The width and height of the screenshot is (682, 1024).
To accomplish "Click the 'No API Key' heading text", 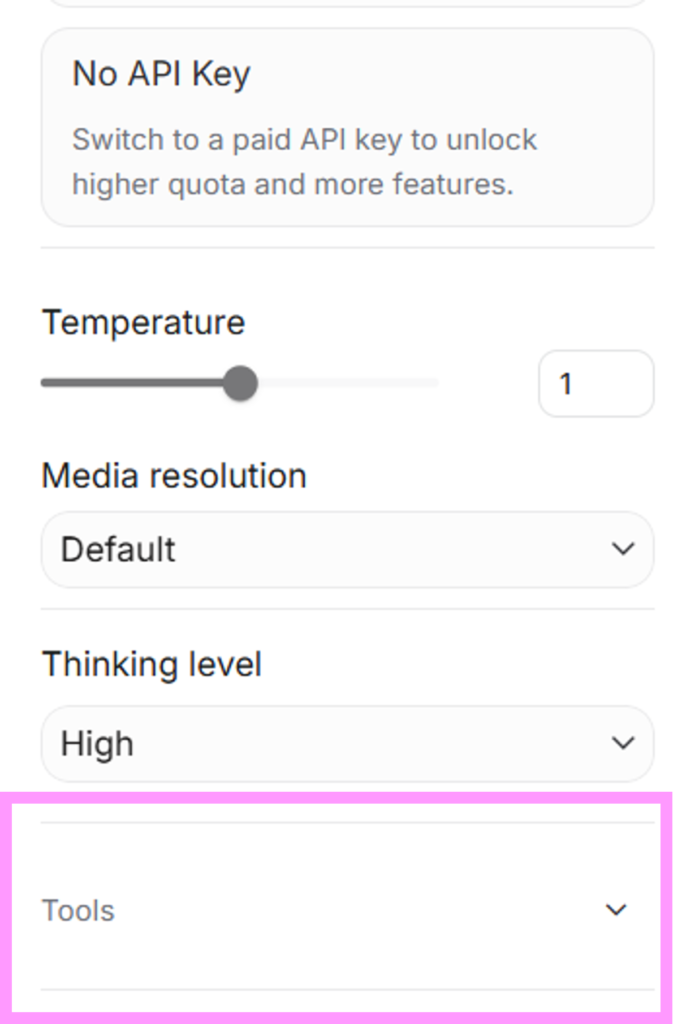I will coord(161,74).
